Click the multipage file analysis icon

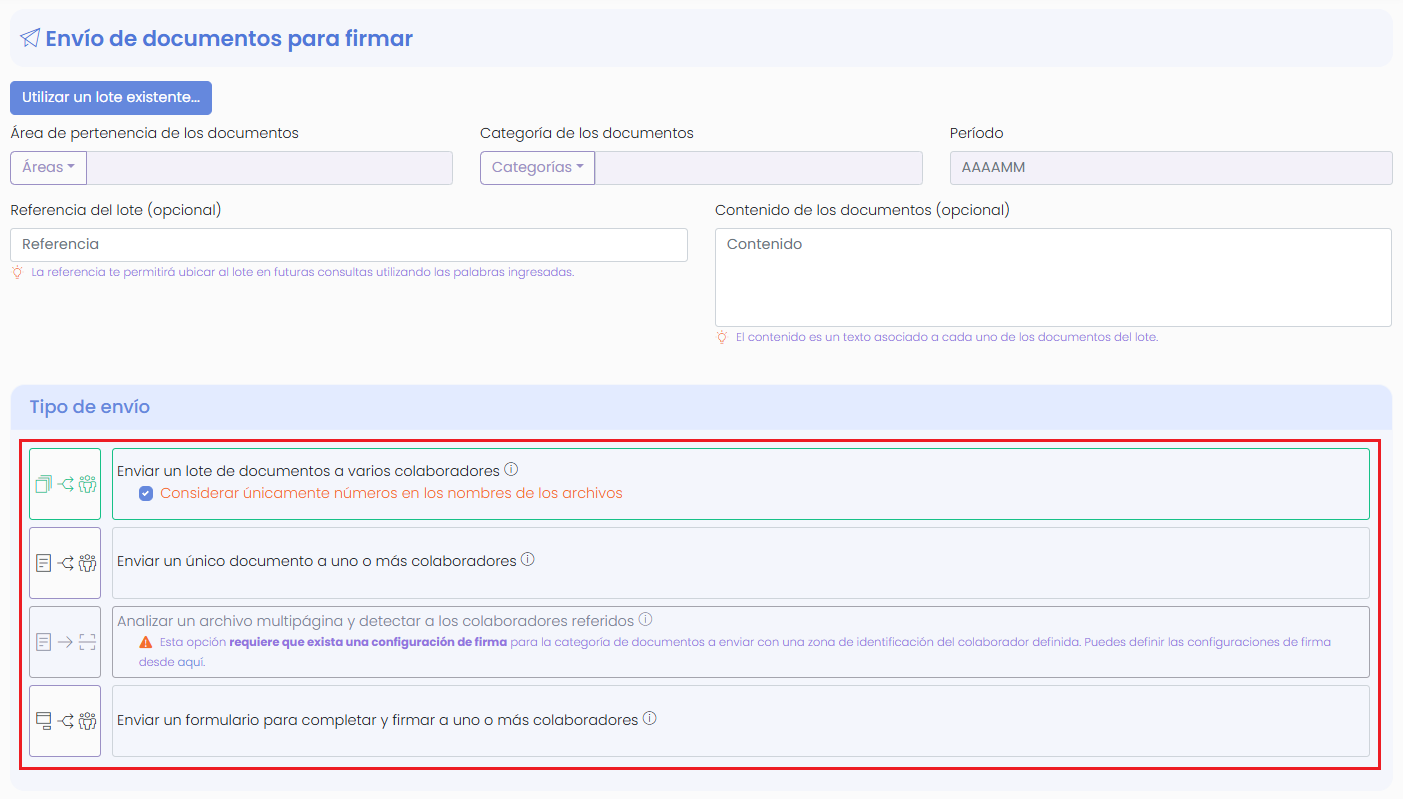(x=65, y=642)
